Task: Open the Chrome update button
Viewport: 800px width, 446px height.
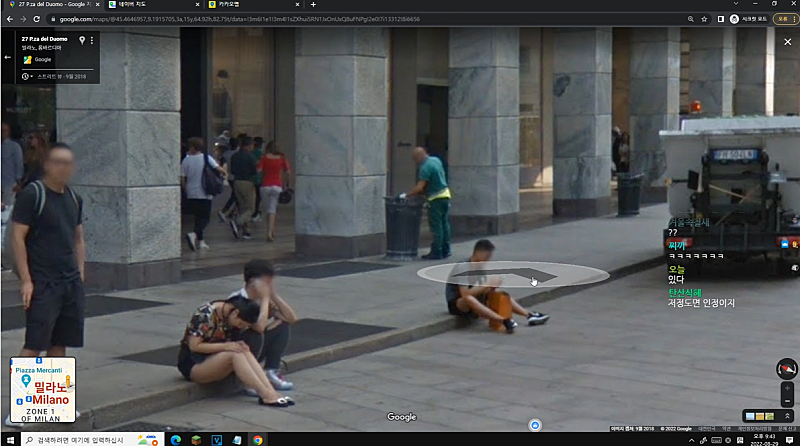Action: (785, 19)
